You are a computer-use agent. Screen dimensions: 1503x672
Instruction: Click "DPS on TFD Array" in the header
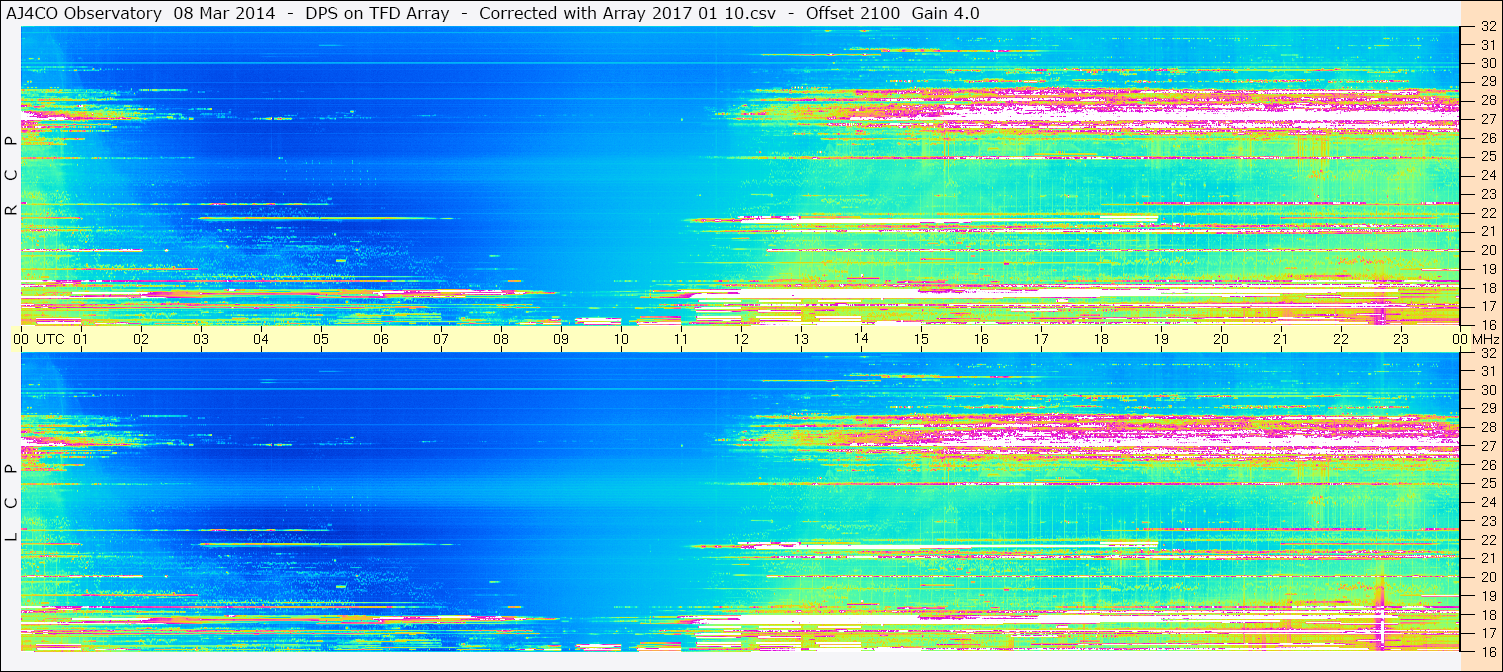(x=377, y=13)
